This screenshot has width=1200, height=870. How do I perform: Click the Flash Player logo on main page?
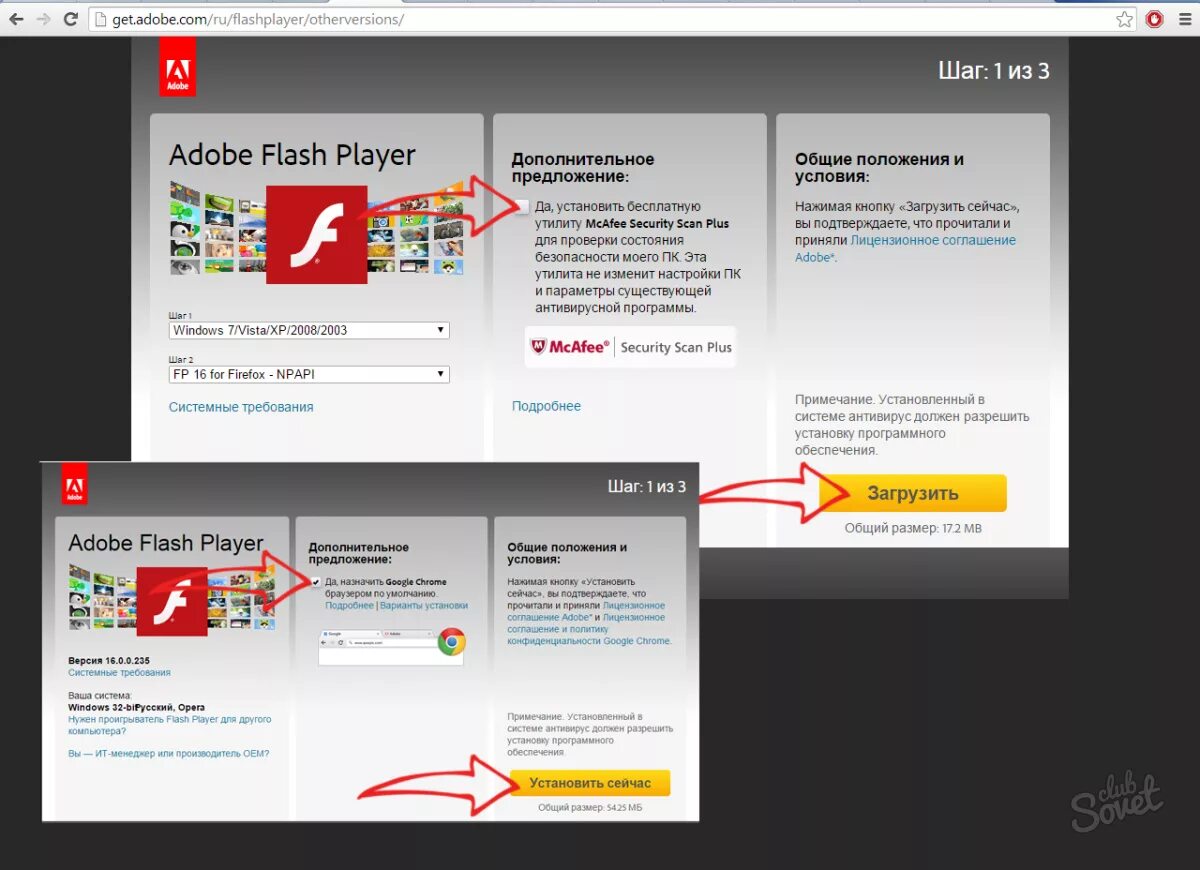click(317, 235)
